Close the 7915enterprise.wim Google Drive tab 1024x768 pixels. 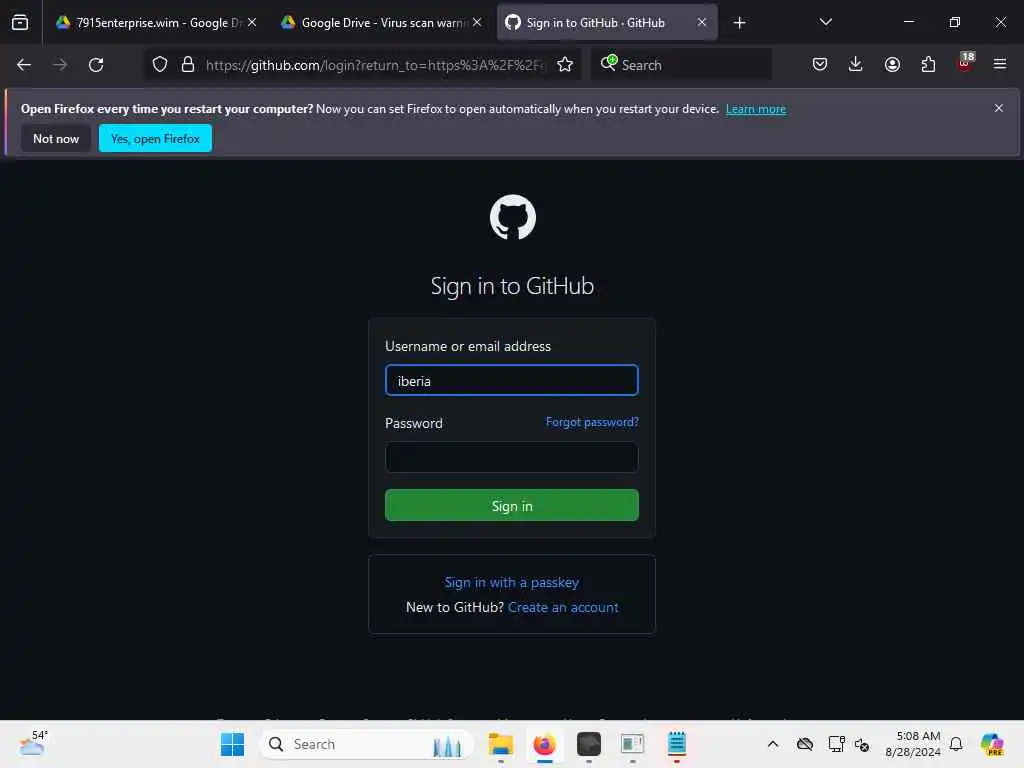[x=252, y=22]
